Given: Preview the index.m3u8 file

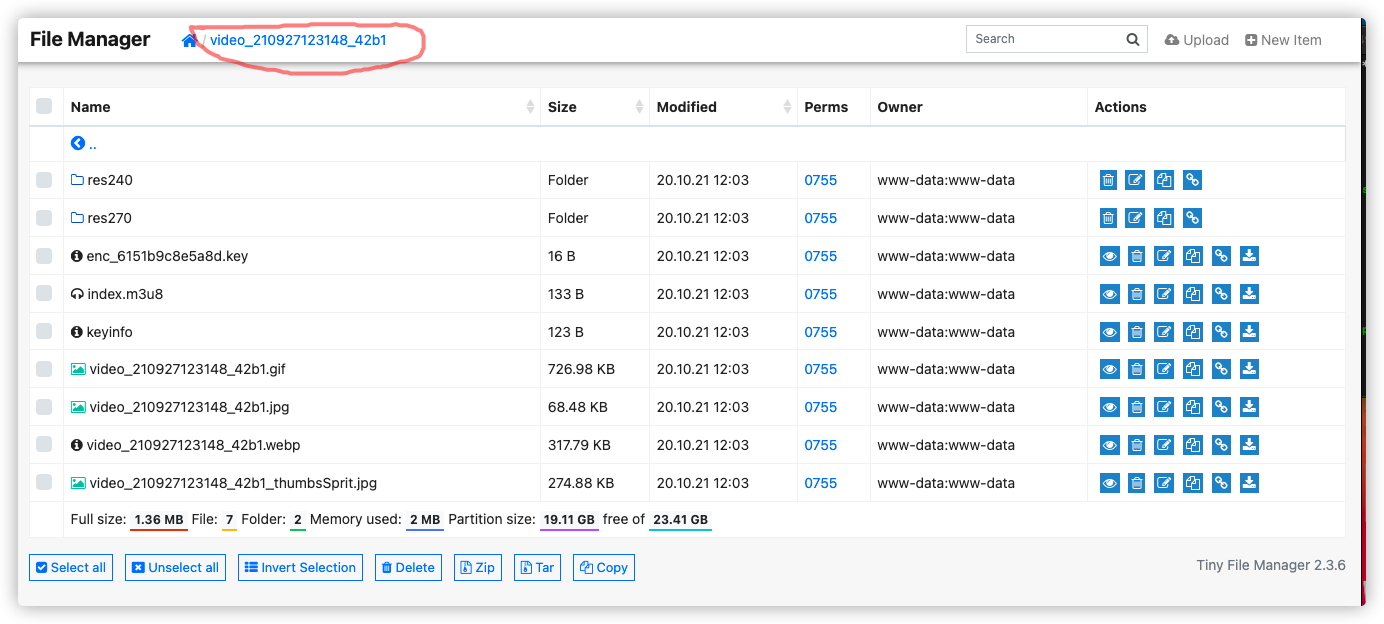Looking at the screenshot, I should click(x=1108, y=293).
